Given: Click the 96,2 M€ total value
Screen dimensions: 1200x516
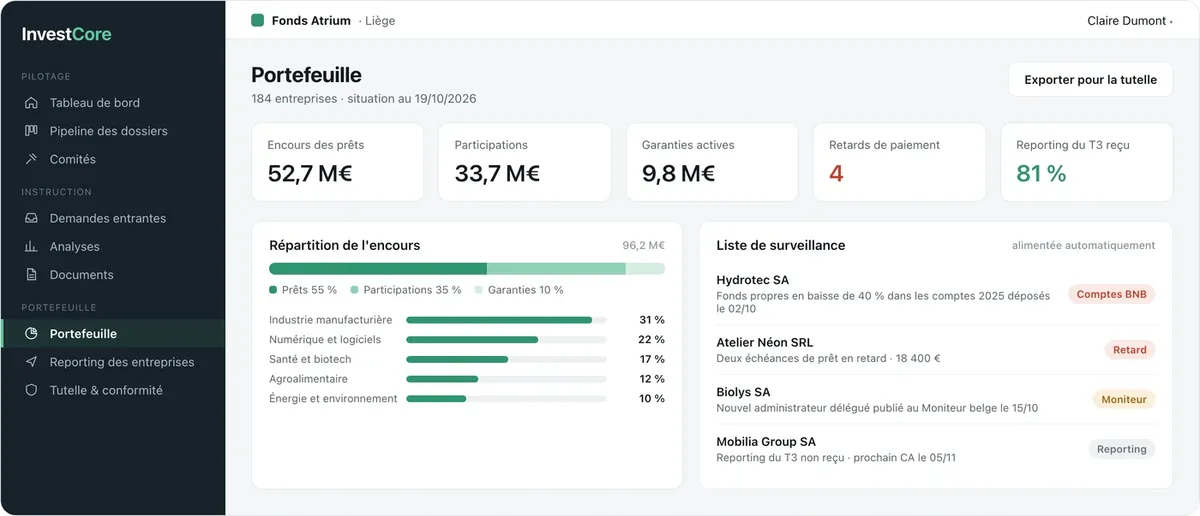Looking at the screenshot, I should [x=644, y=245].
